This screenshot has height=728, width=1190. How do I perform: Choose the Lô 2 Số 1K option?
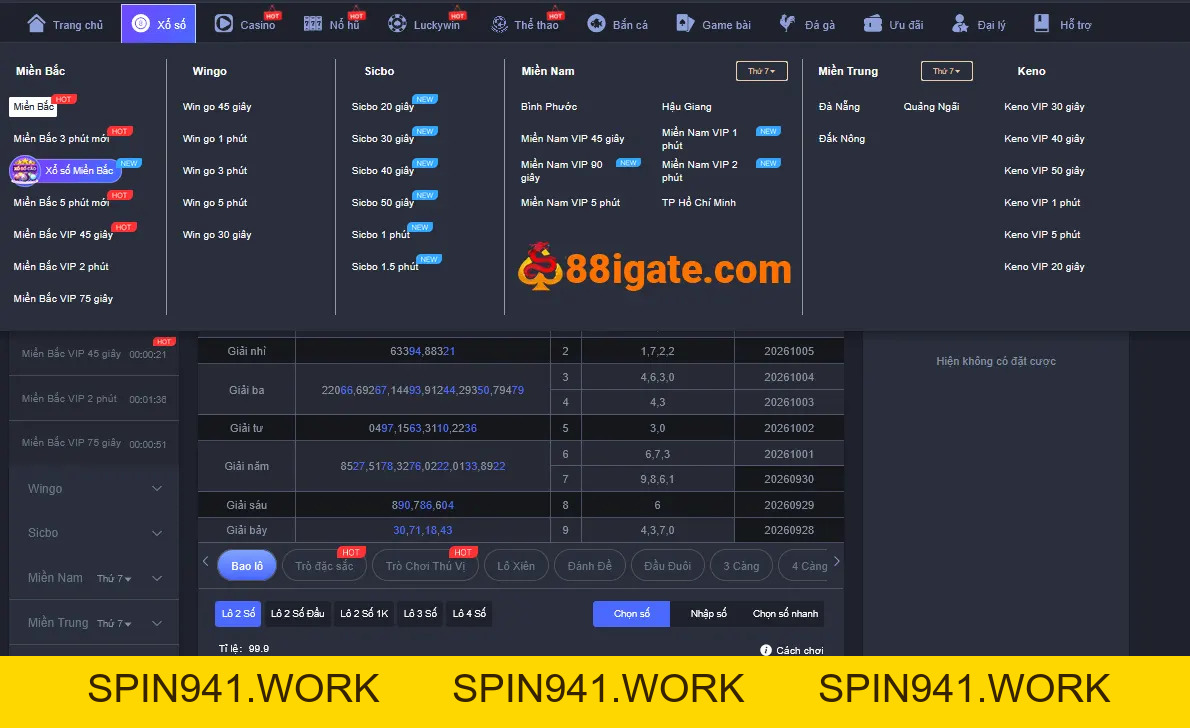(x=364, y=613)
